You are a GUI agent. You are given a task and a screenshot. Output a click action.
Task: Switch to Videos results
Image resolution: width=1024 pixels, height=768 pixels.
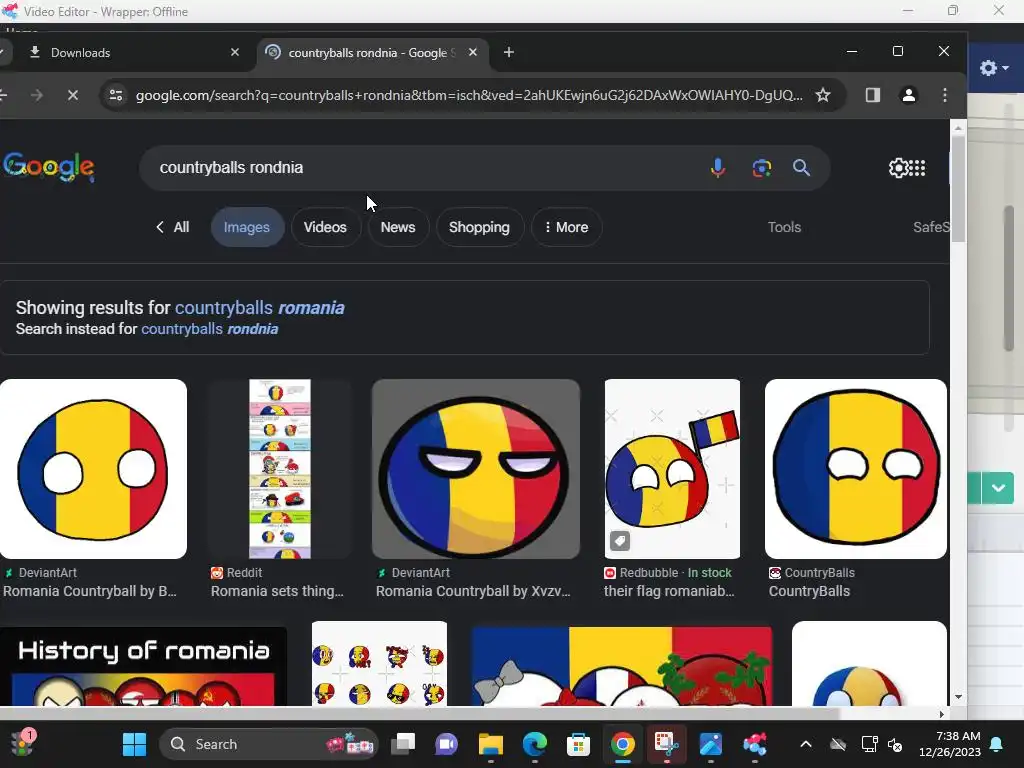(325, 227)
